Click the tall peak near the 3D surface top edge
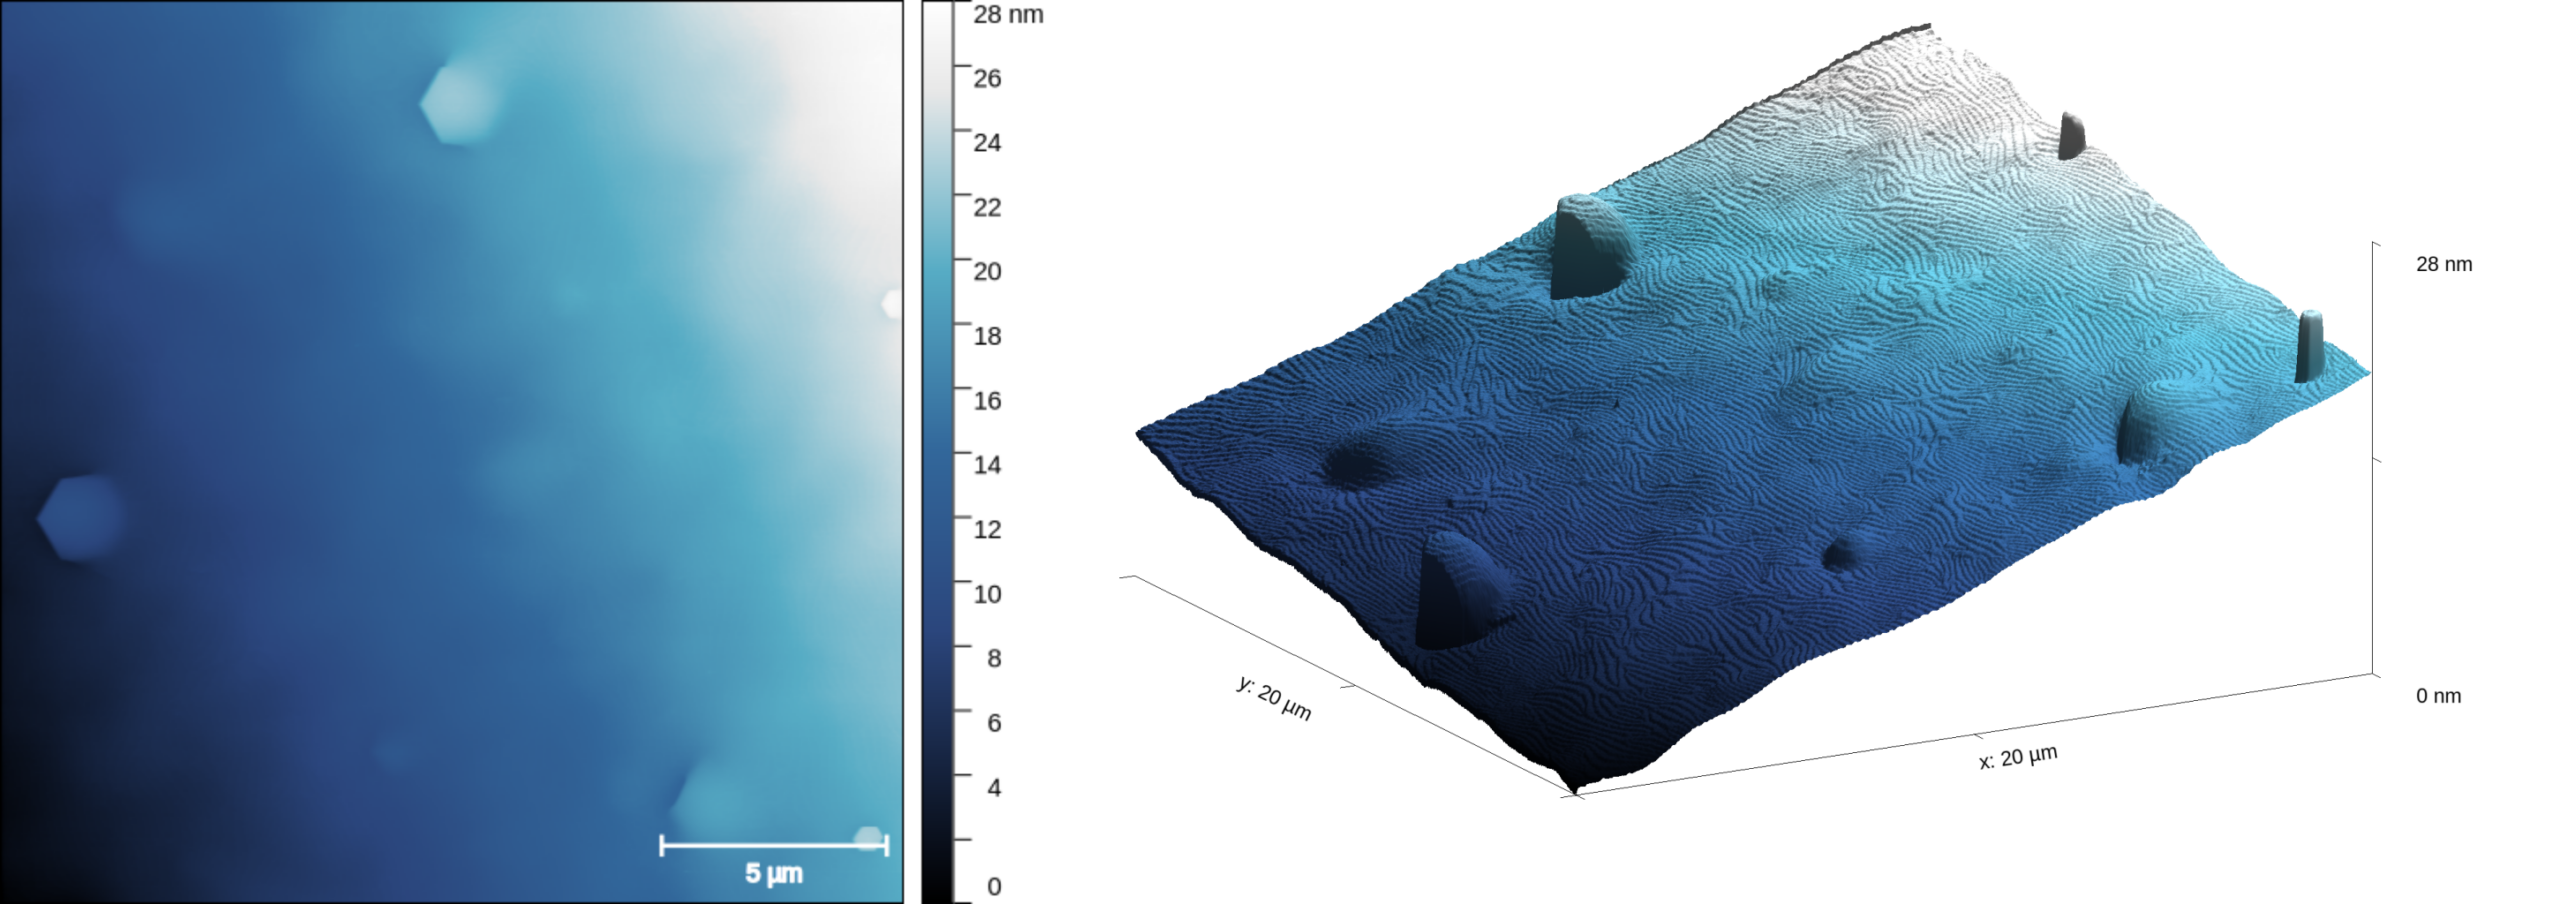This screenshot has height=904, width=2560. coord(2071,137)
